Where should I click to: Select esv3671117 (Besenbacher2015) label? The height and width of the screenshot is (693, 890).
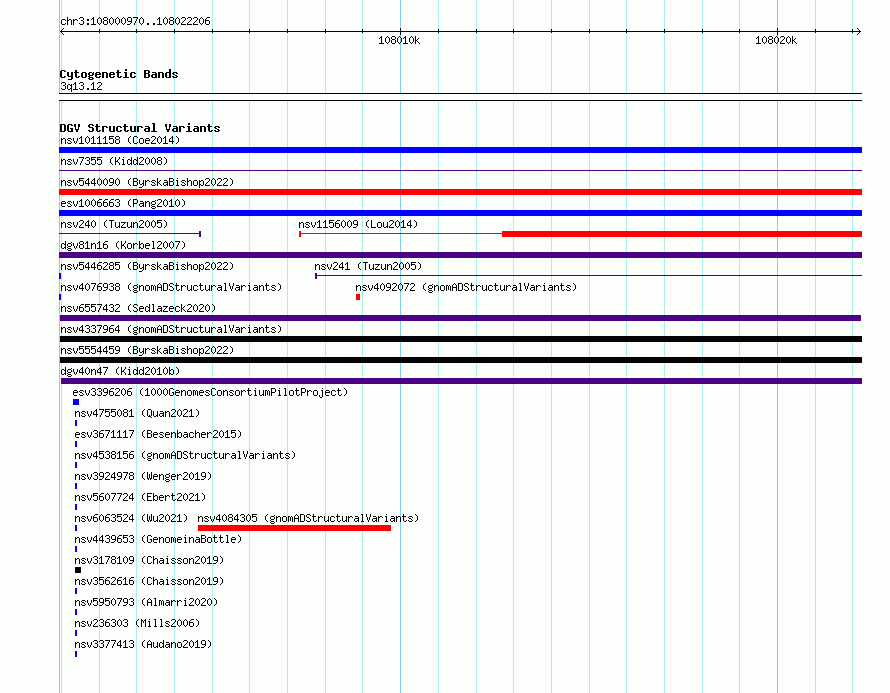(x=158, y=434)
